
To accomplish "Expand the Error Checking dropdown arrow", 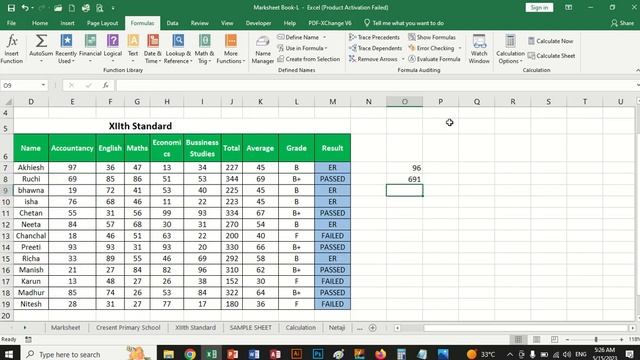I will click(460, 48).
